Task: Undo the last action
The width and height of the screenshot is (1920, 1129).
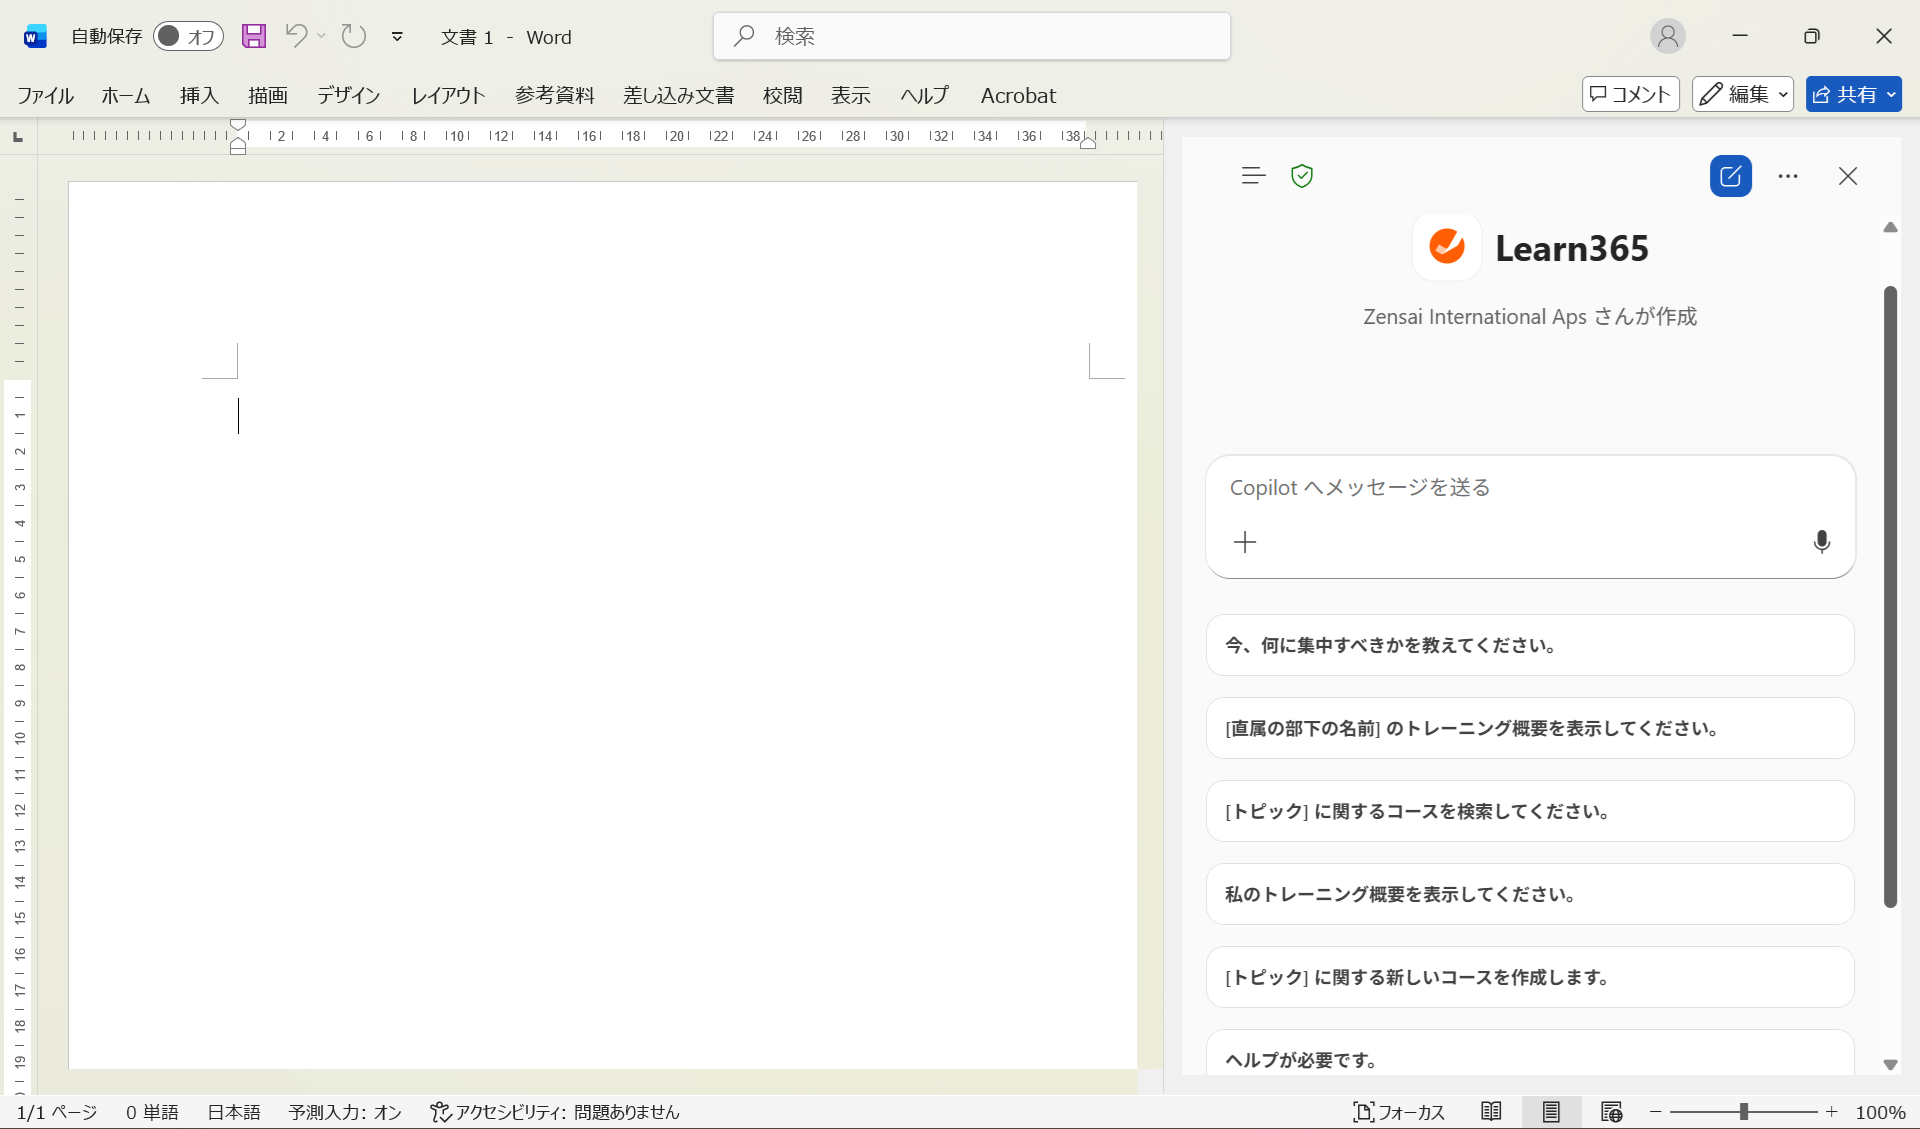Action: pyautogui.click(x=296, y=36)
